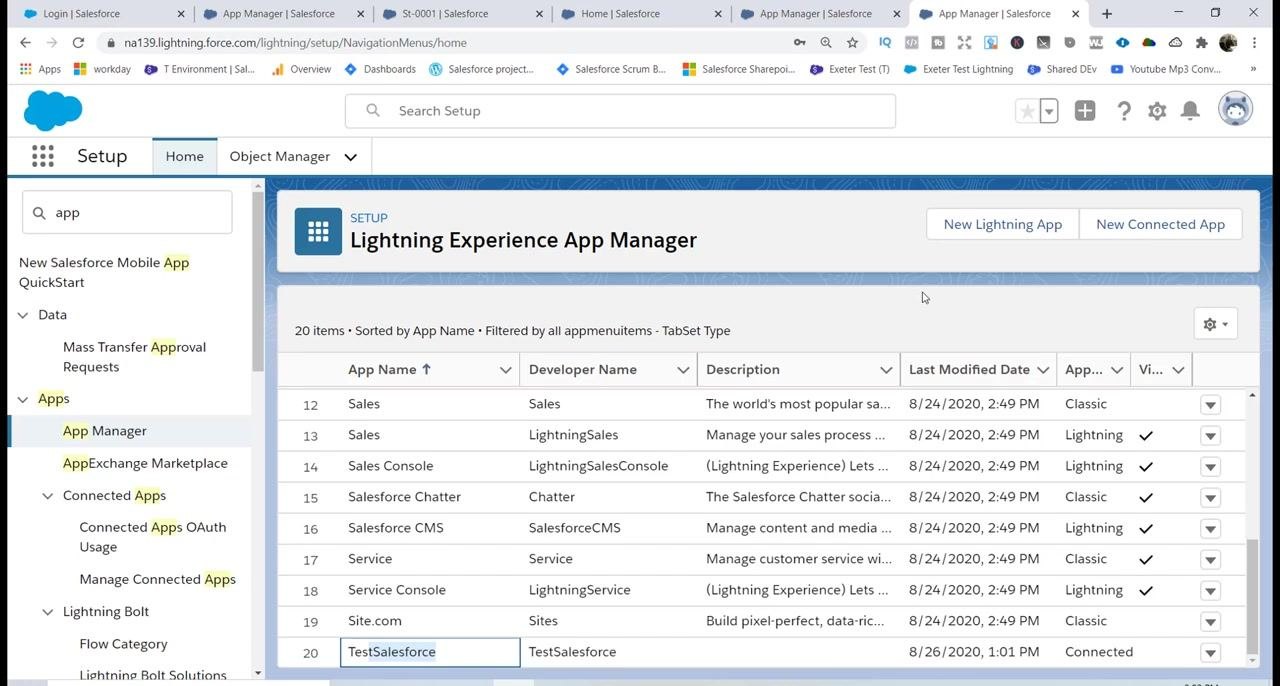1280x686 pixels.
Task: Open App Name column menu chevron
Action: [505, 370]
